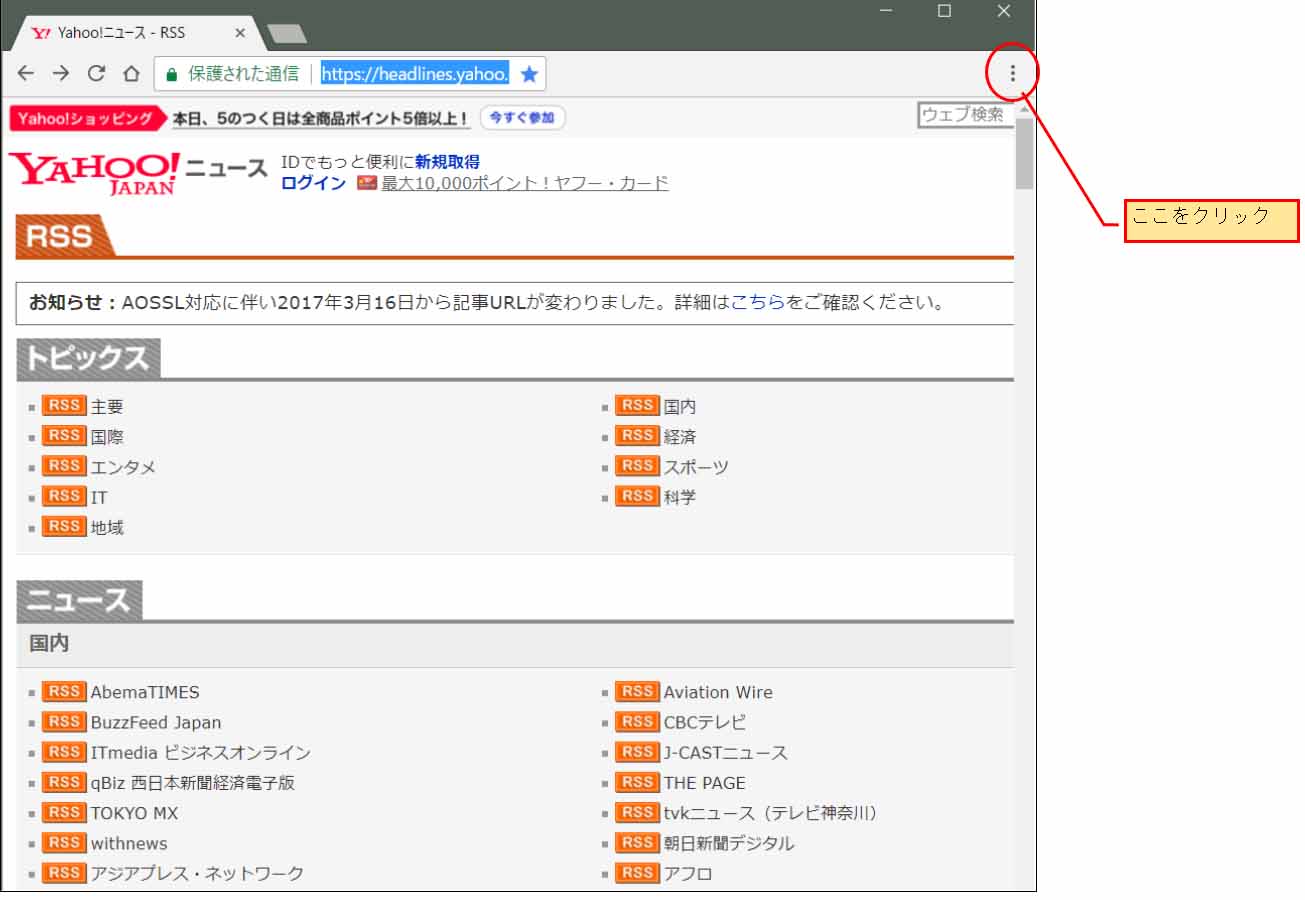Click the RSS icon for 朝日新聞デジタル

coord(637,842)
